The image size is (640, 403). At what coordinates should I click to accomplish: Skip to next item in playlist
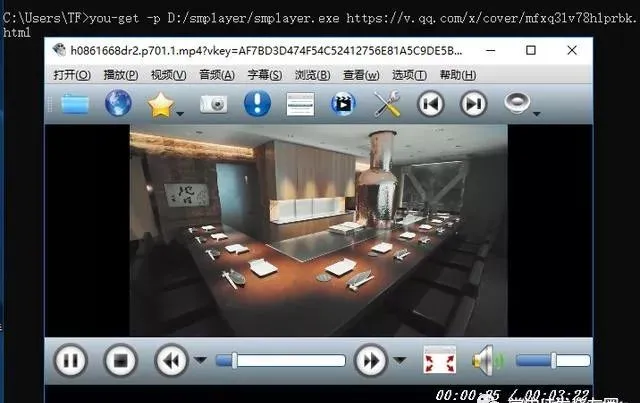[473, 104]
